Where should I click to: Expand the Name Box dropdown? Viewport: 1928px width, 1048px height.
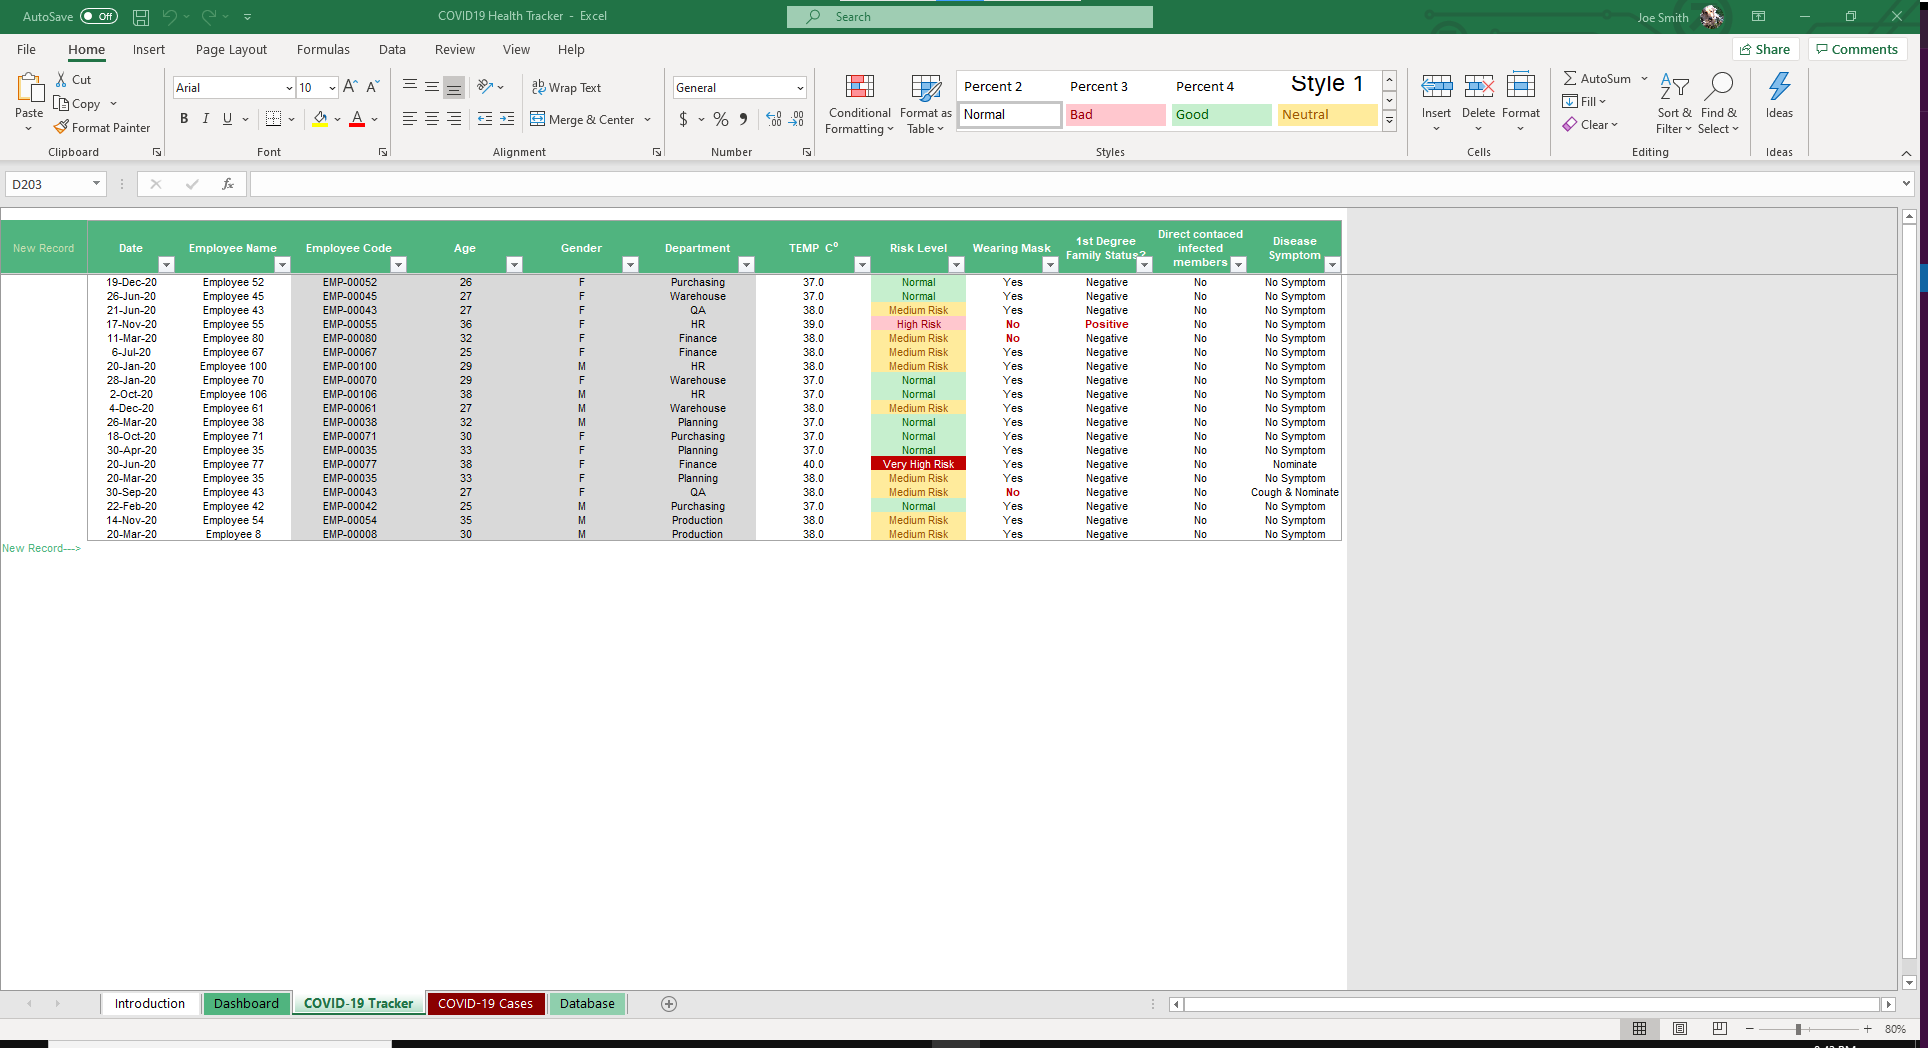tap(96, 184)
